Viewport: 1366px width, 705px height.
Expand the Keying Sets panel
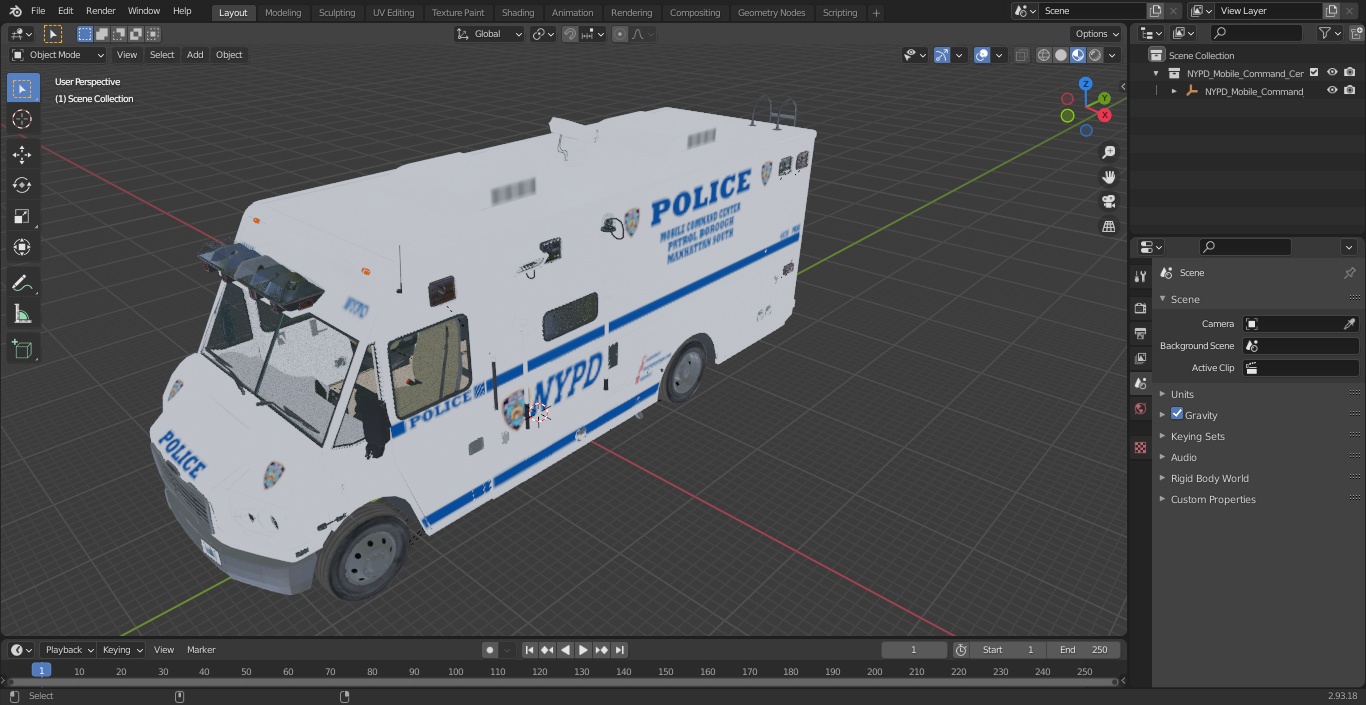coord(1198,436)
